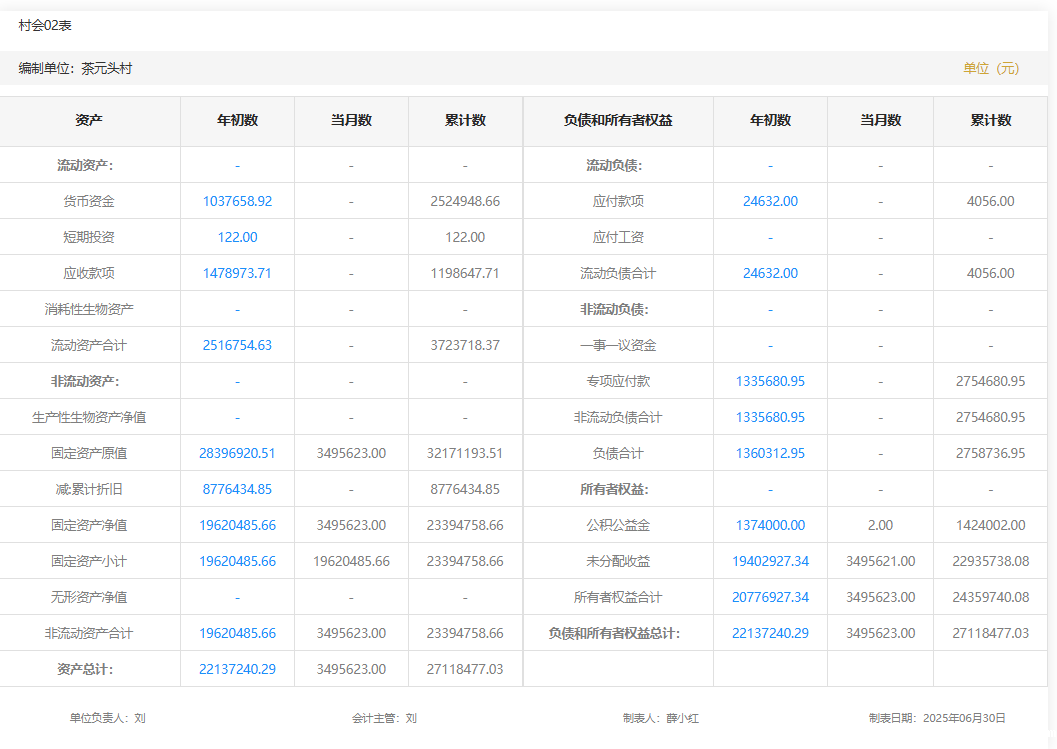Select the 负债合计 value 1360312.95

coord(770,453)
